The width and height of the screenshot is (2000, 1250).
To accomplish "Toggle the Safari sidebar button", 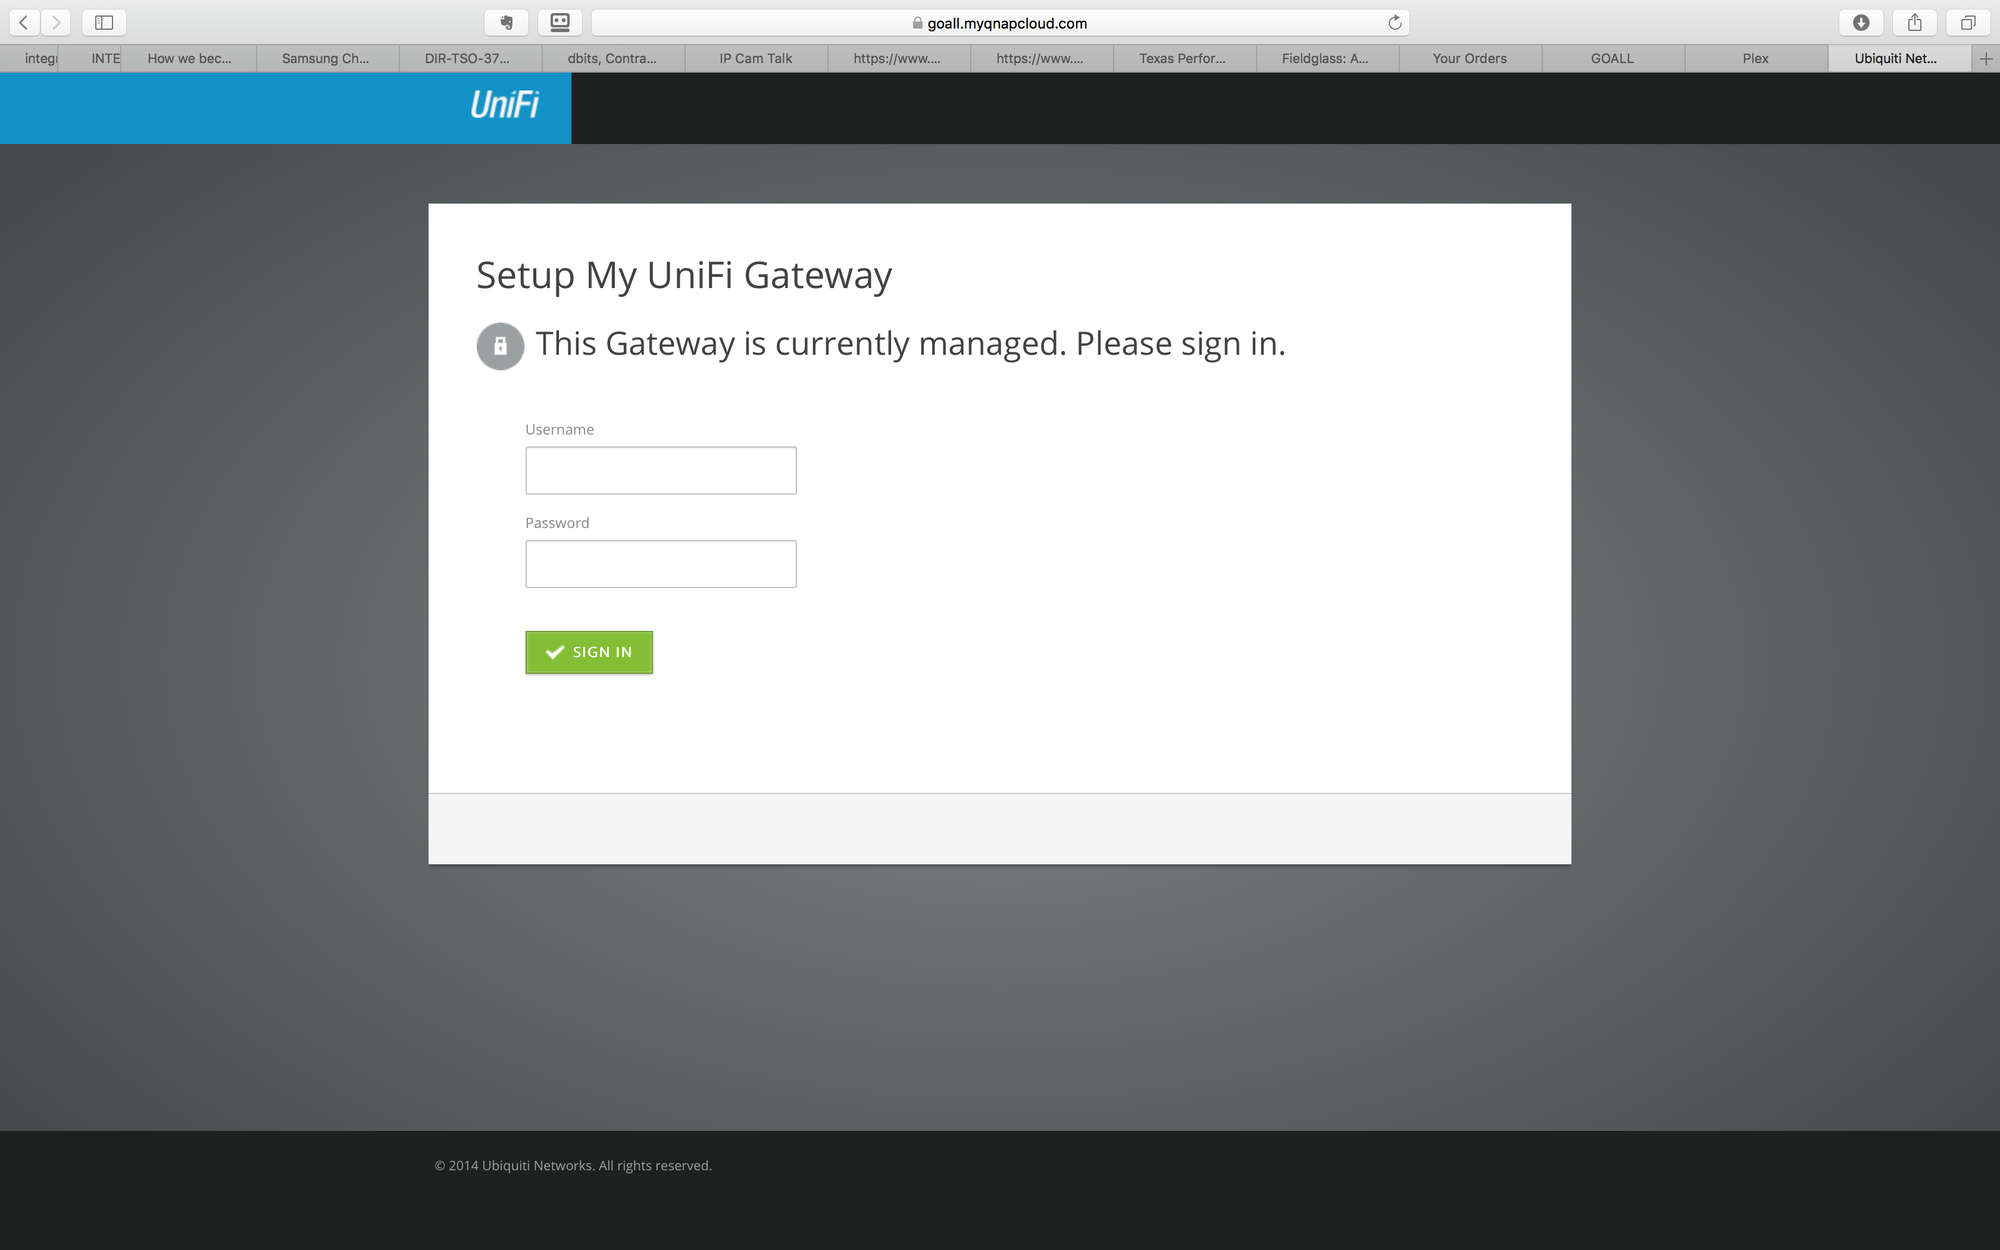I will (x=104, y=22).
